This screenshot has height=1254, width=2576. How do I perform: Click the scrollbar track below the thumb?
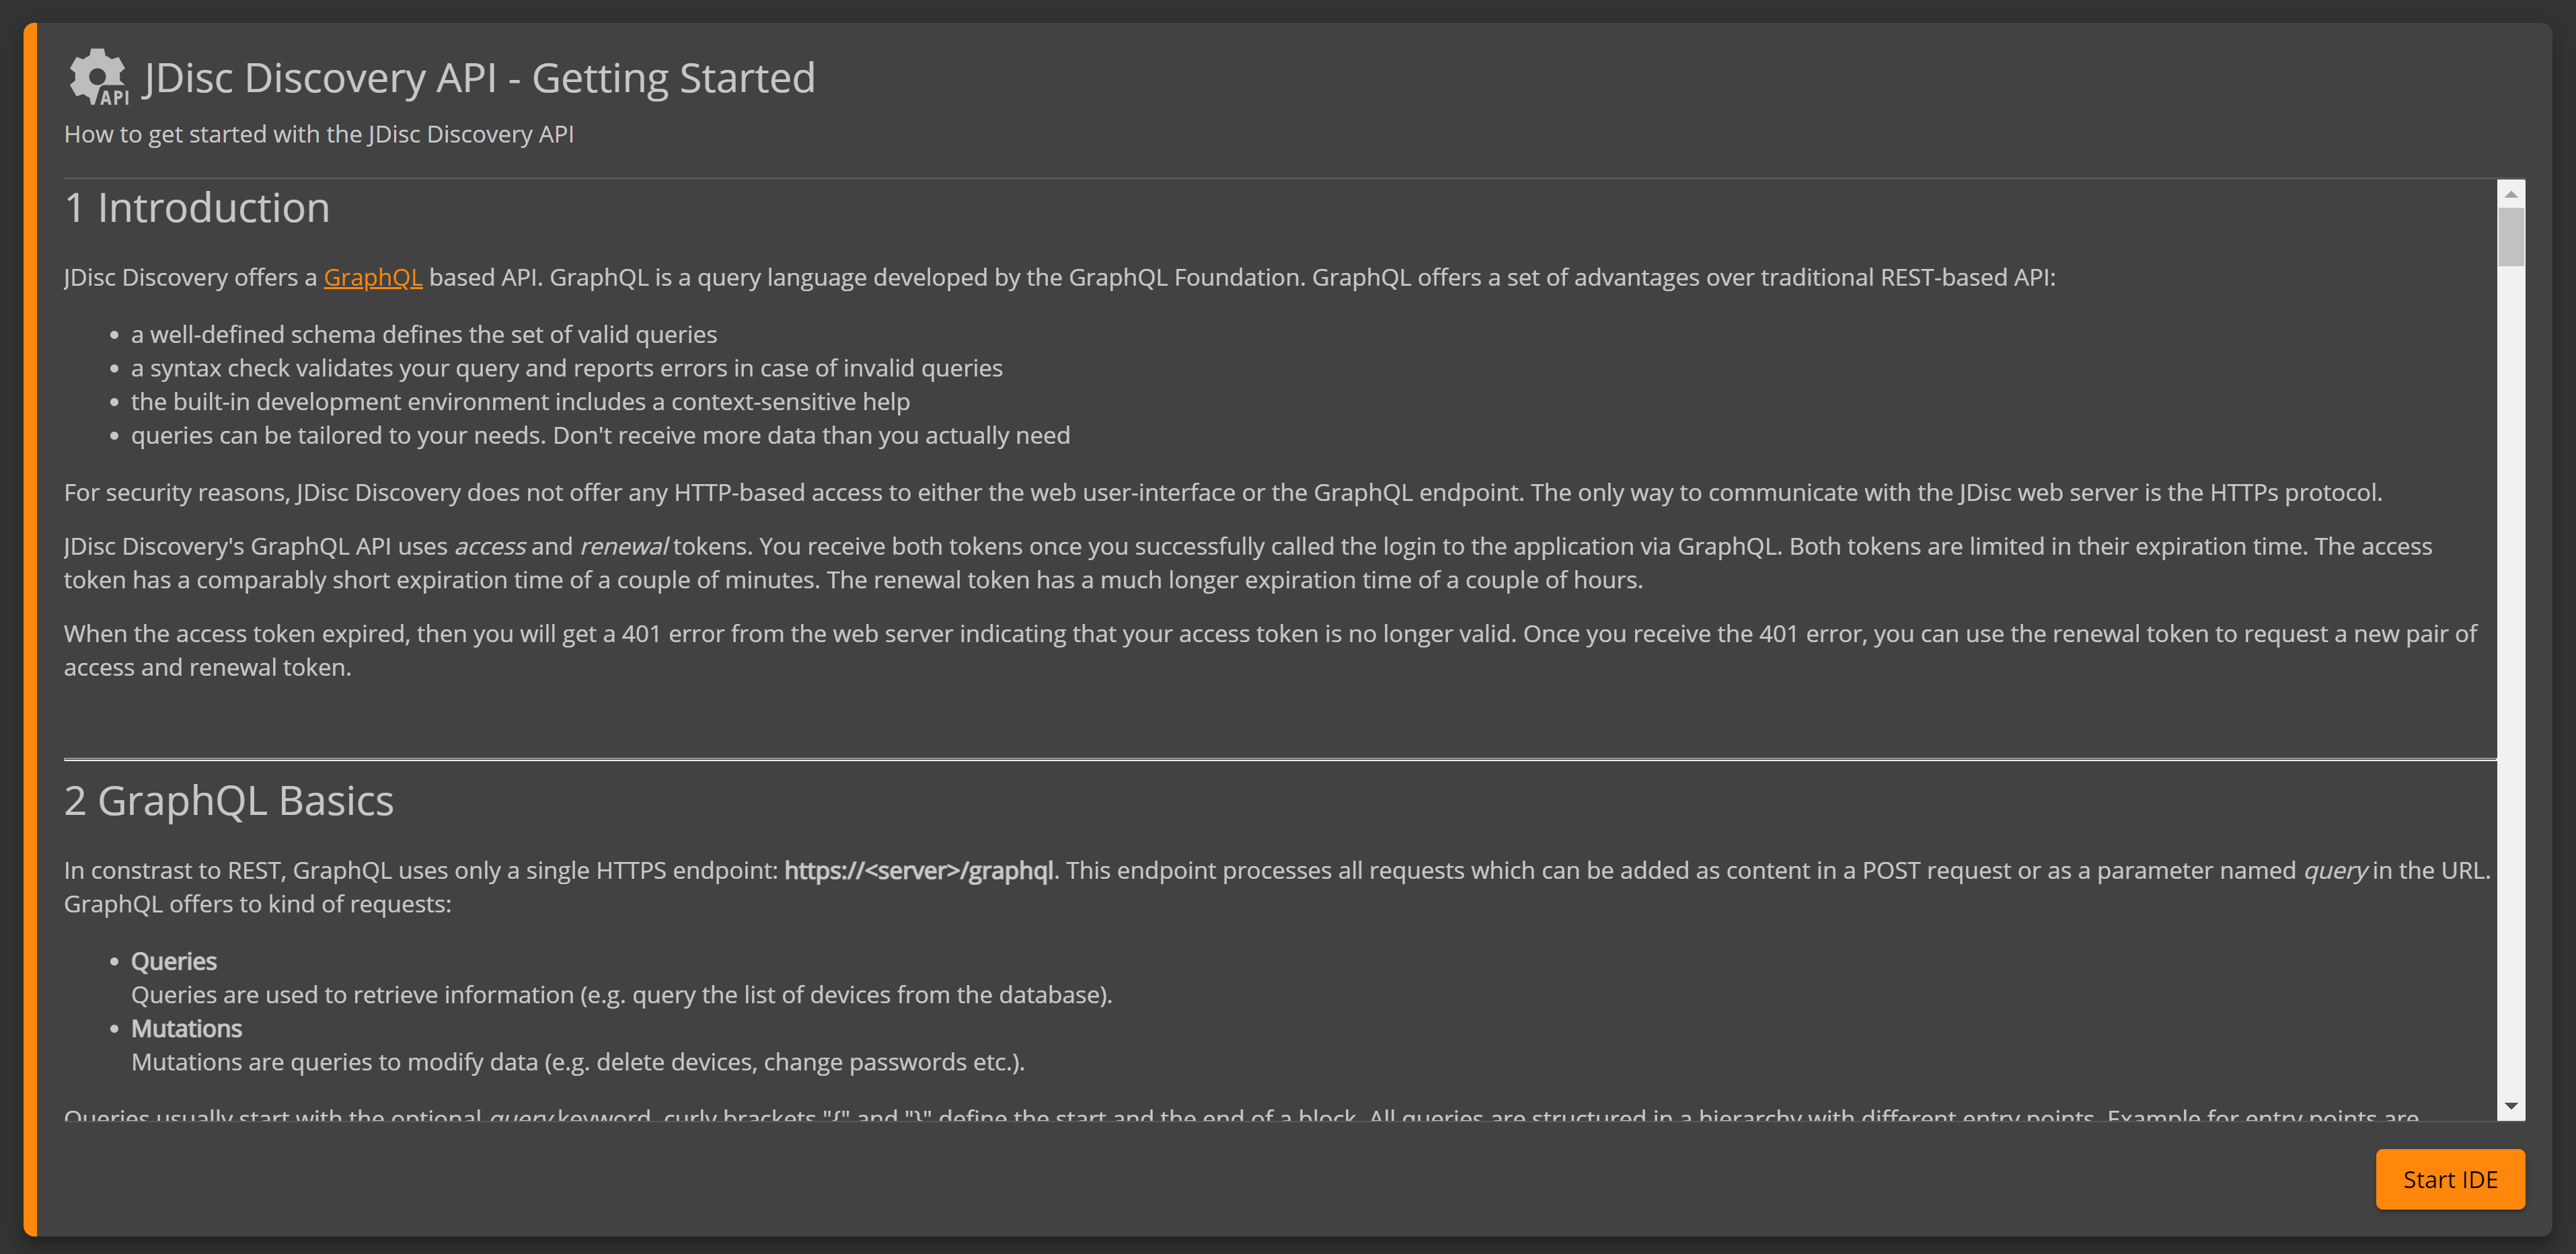click(x=2510, y=650)
